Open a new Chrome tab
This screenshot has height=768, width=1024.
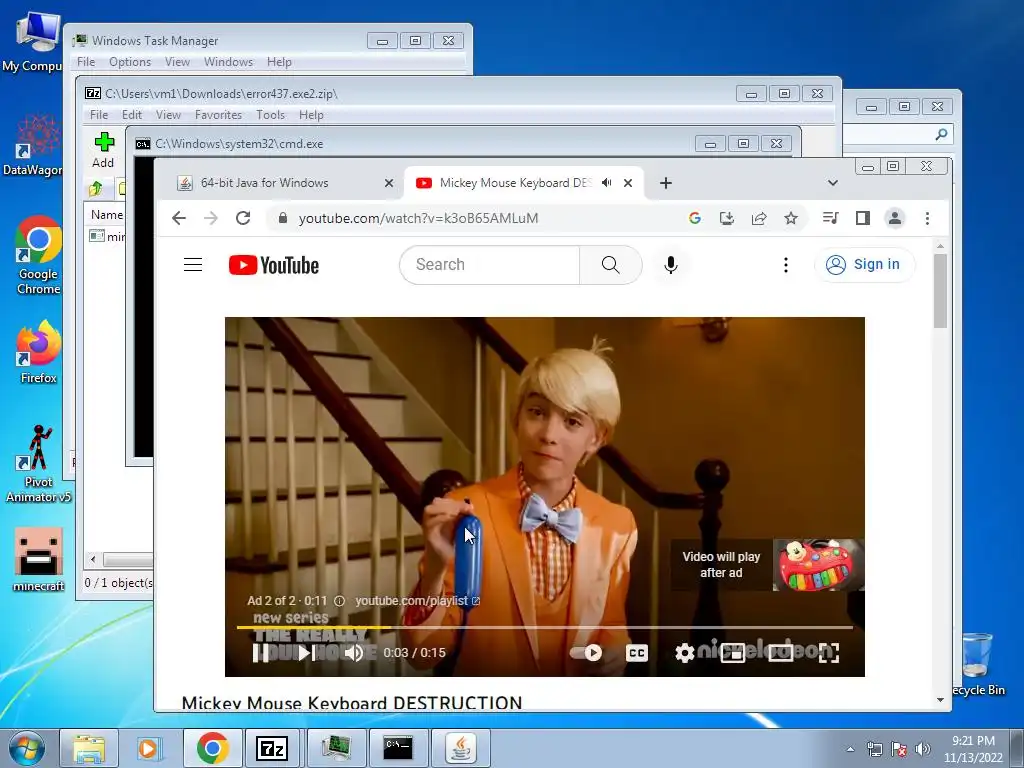point(665,183)
